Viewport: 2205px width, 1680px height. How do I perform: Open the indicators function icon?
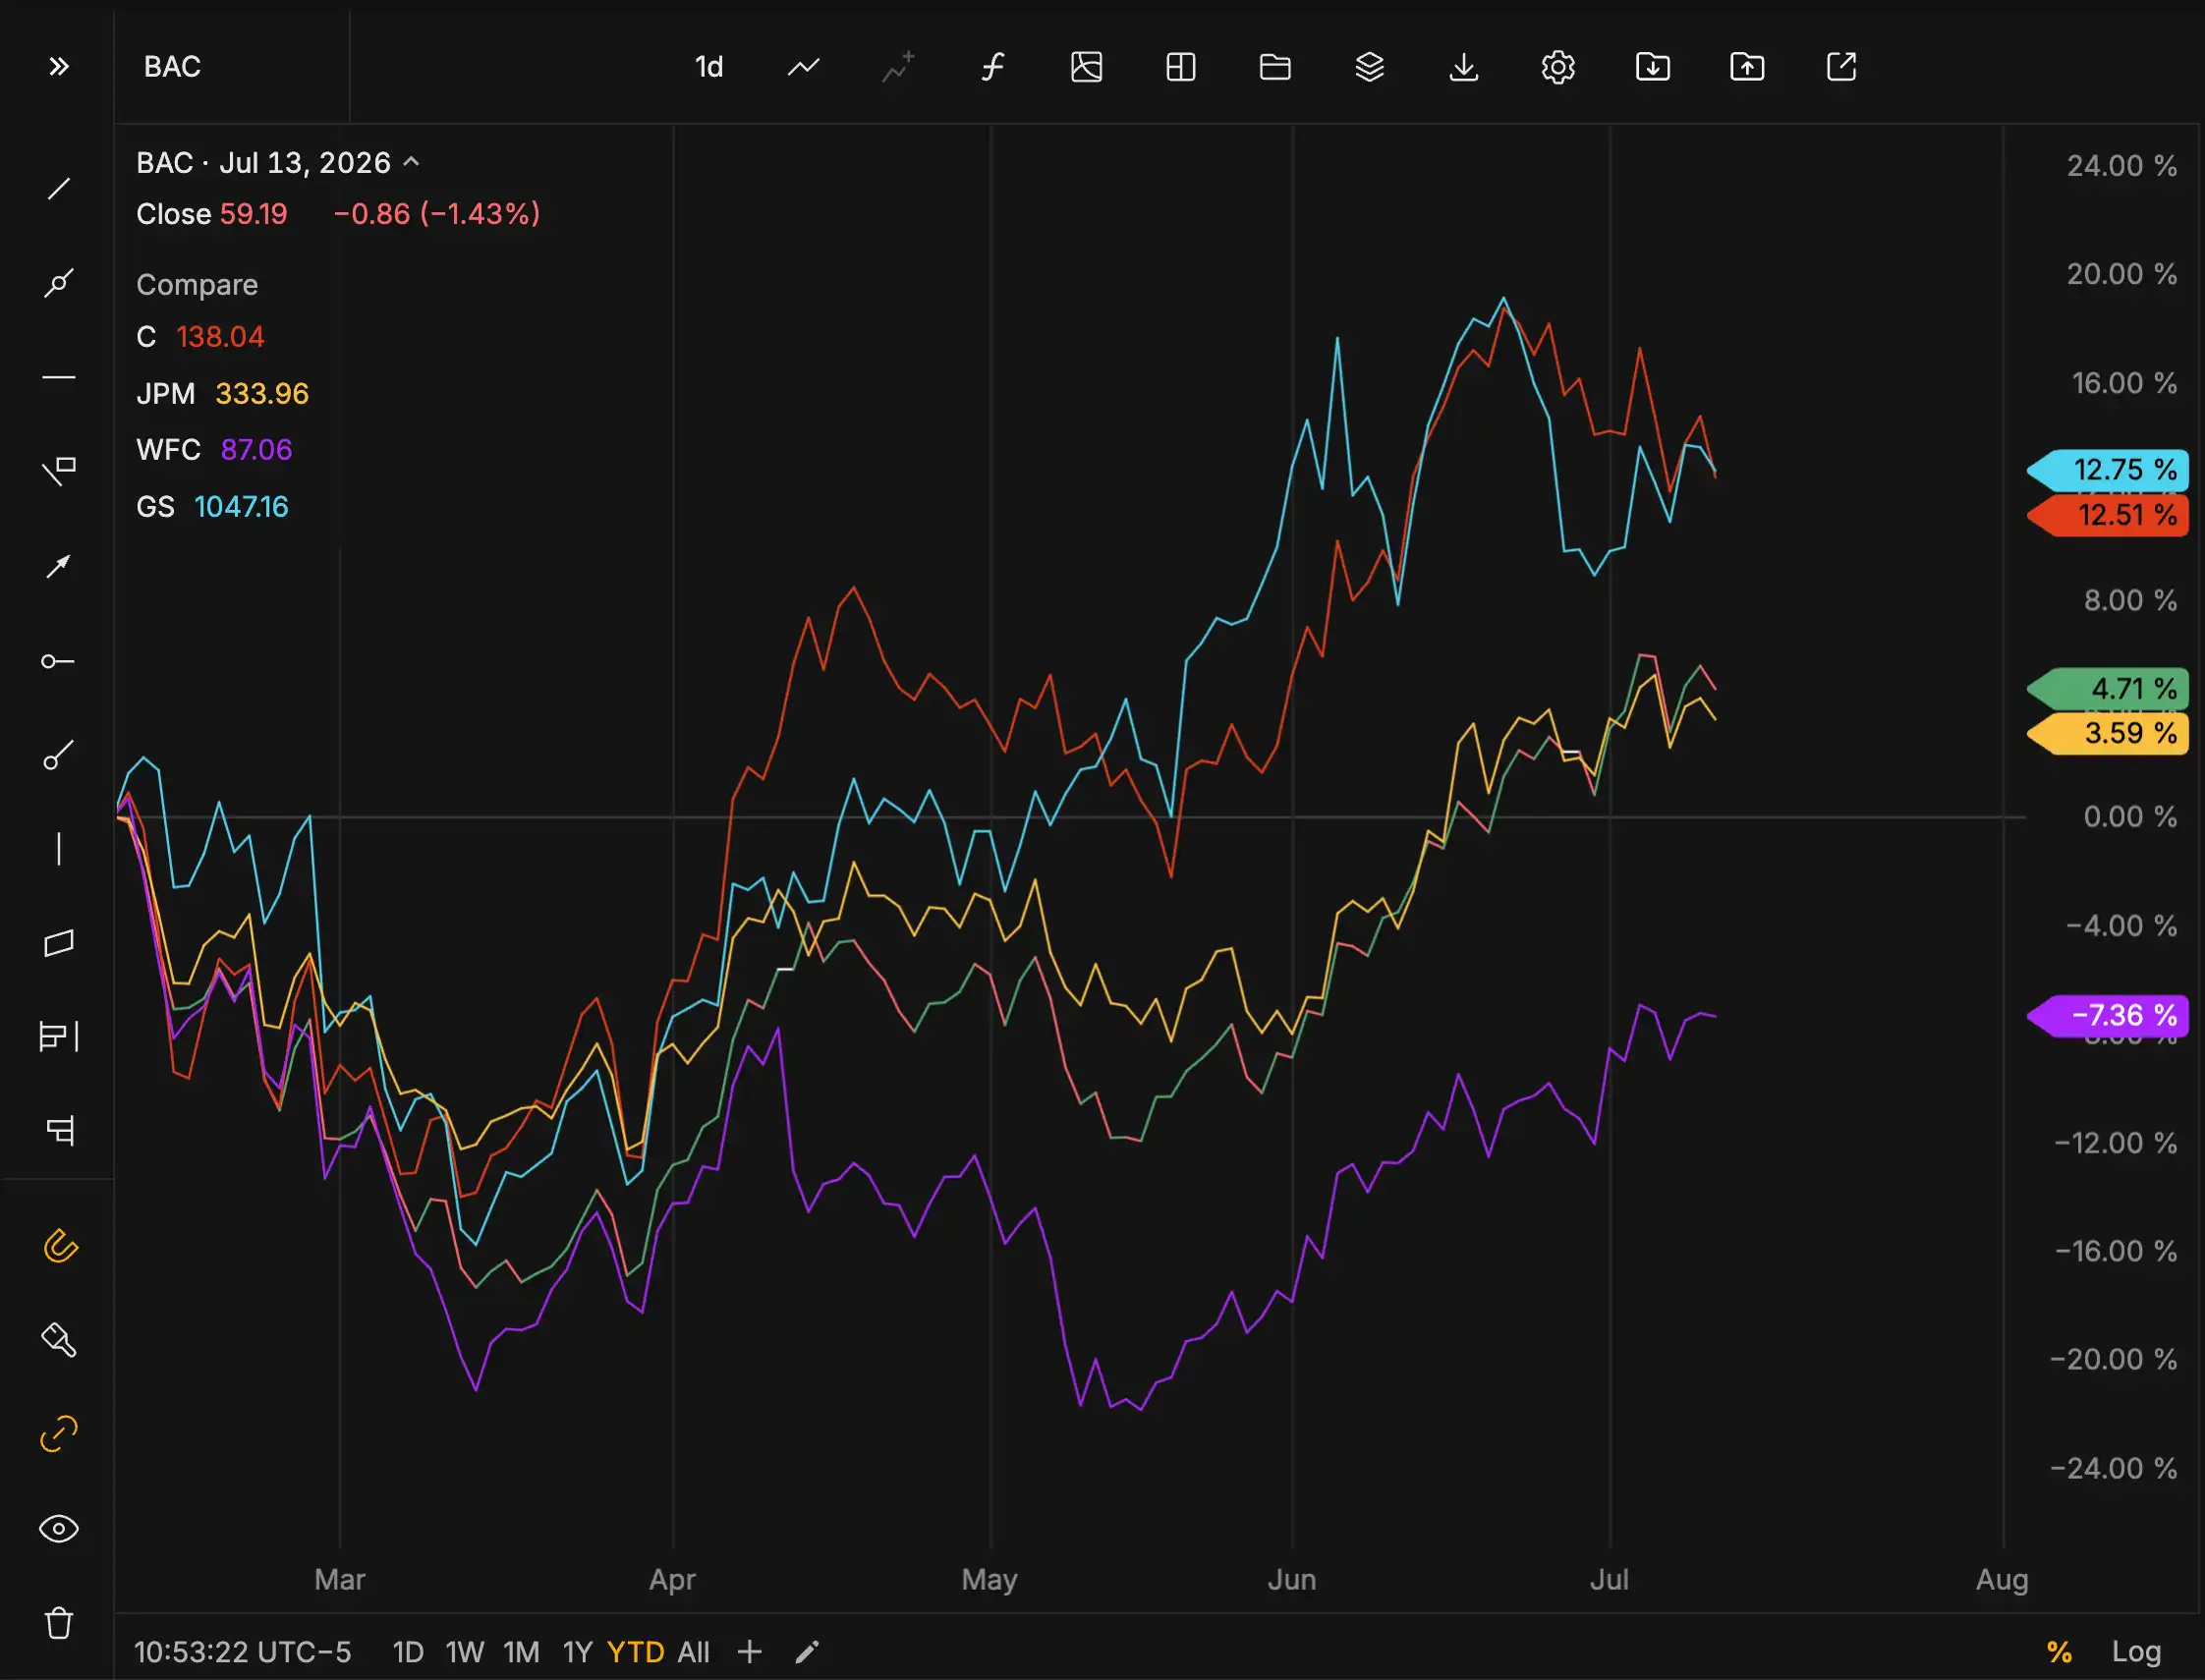click(992, 67)
